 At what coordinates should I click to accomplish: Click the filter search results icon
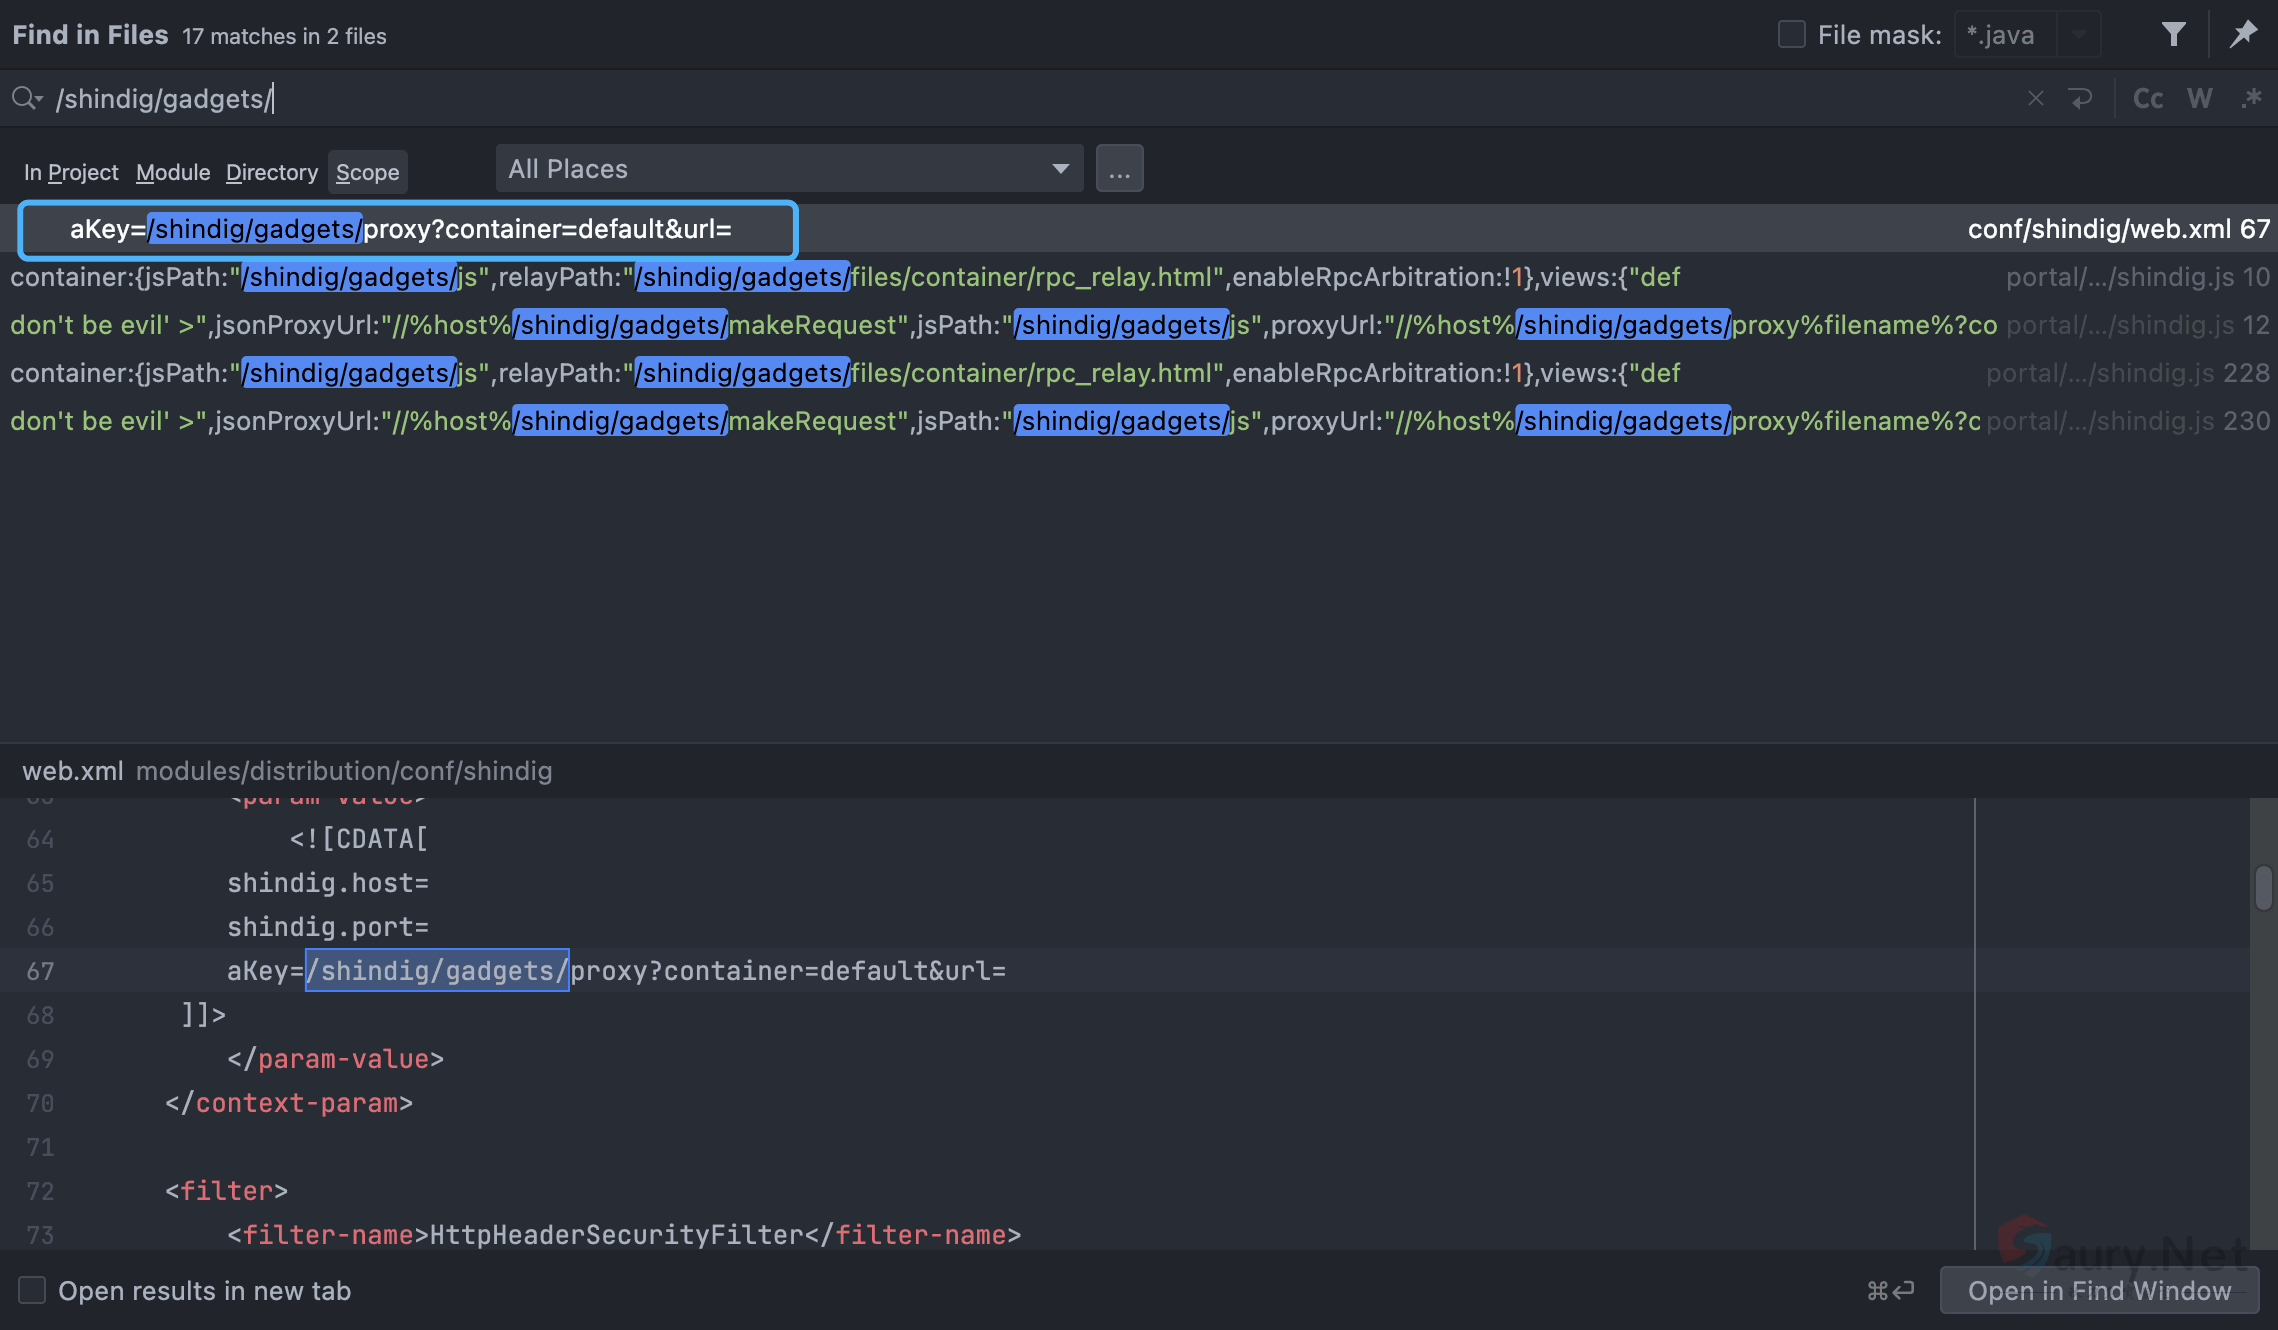point(2173,35)
